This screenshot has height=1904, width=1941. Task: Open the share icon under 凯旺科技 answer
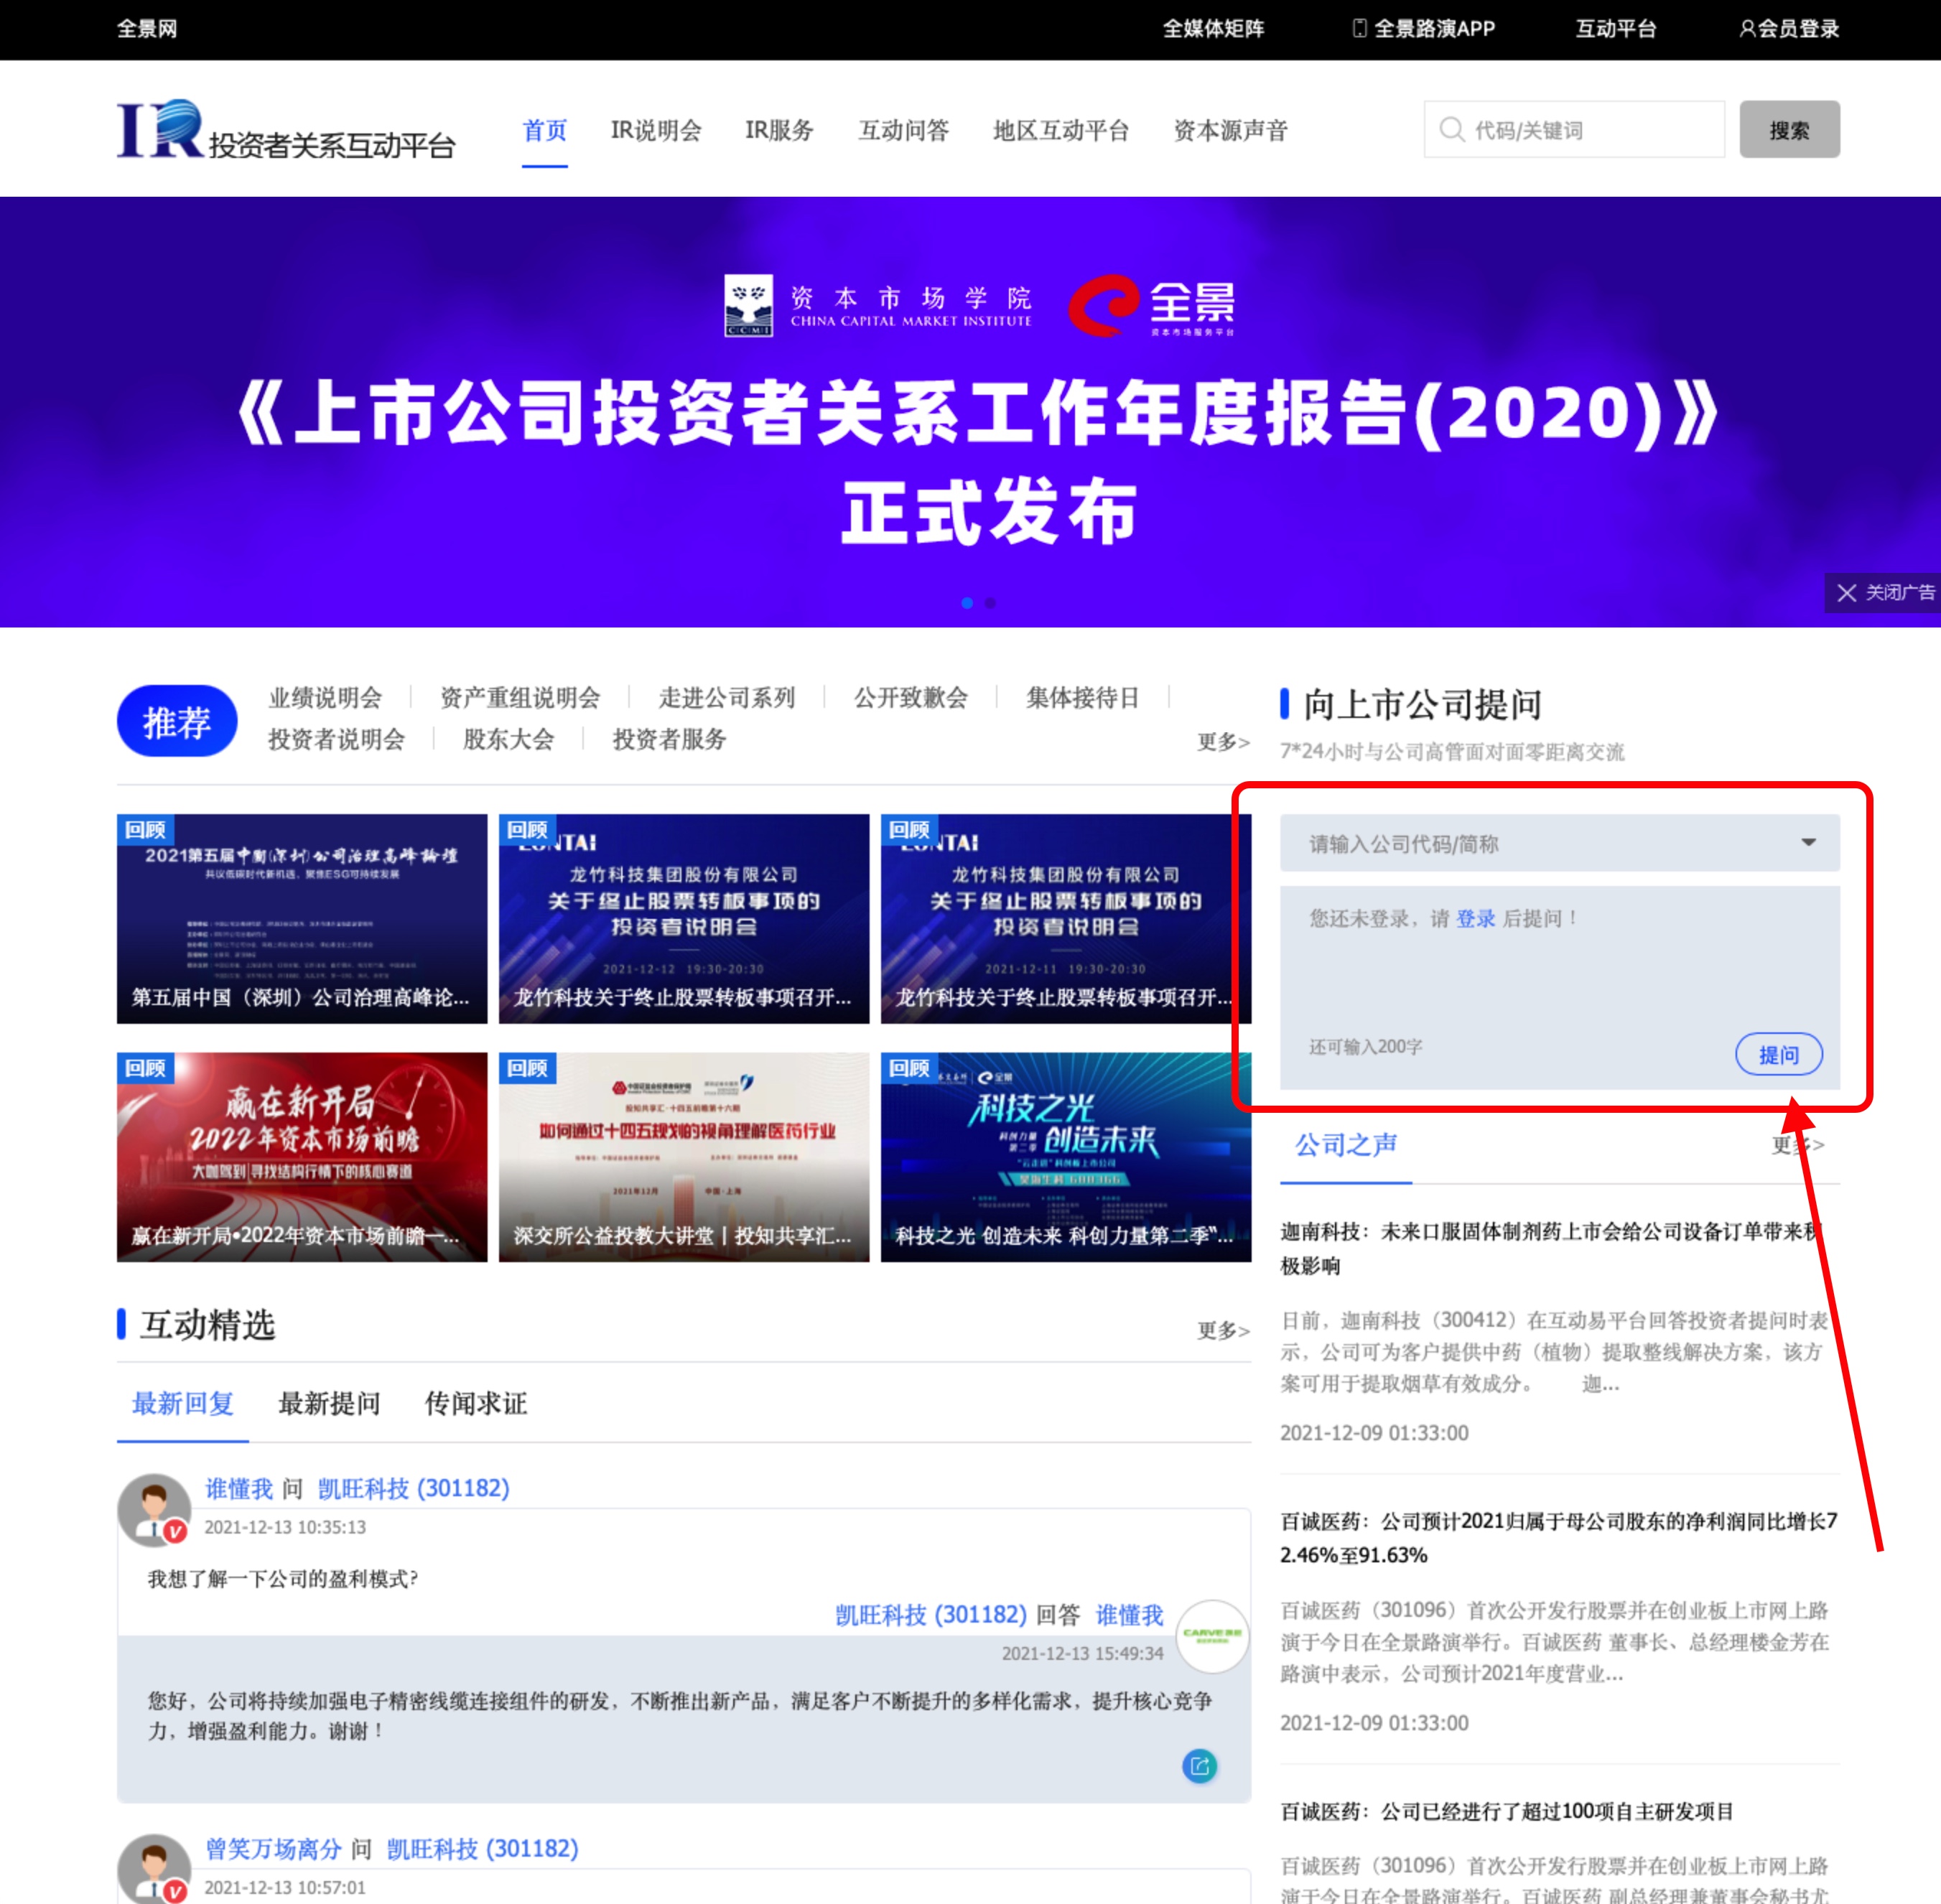click(x=1199, y=1767)
